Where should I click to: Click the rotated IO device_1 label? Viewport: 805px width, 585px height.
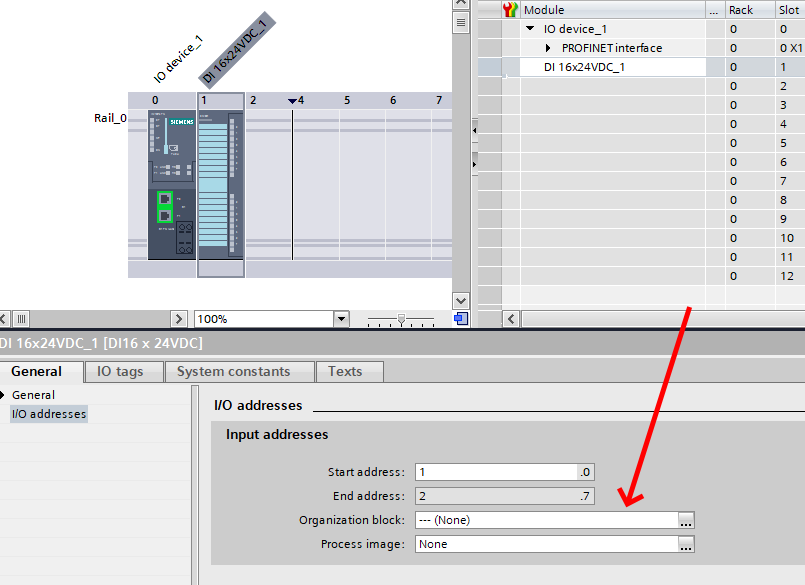[178, 60]
